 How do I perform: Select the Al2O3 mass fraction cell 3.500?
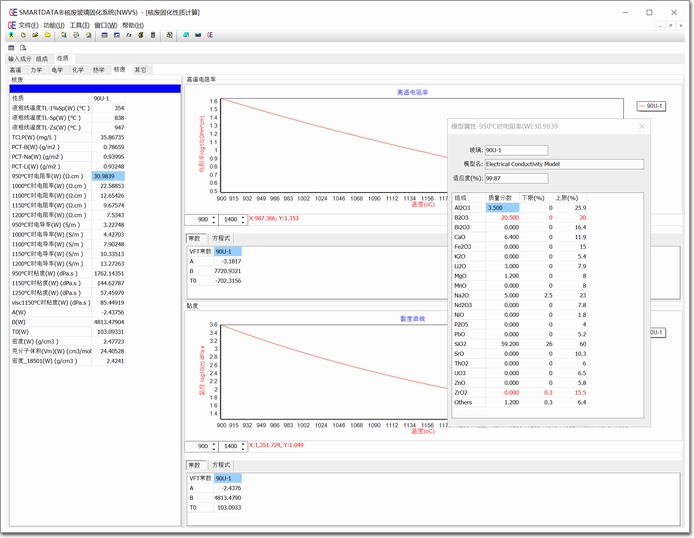(502, 207)
